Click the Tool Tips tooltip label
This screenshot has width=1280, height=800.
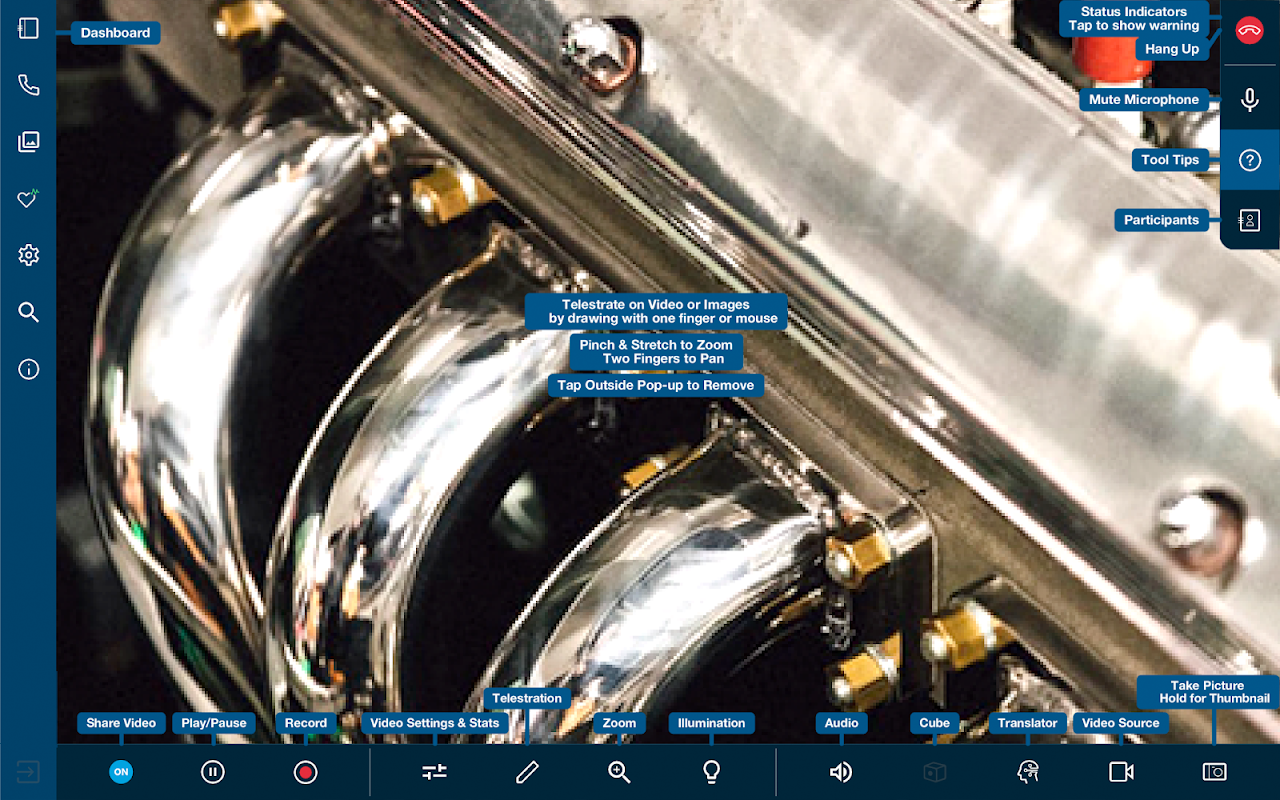tap(1170, 160)
